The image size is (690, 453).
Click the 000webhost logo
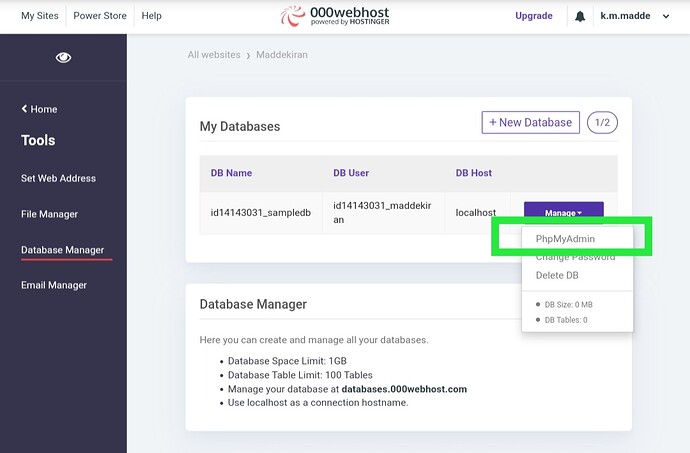point(336,16)
